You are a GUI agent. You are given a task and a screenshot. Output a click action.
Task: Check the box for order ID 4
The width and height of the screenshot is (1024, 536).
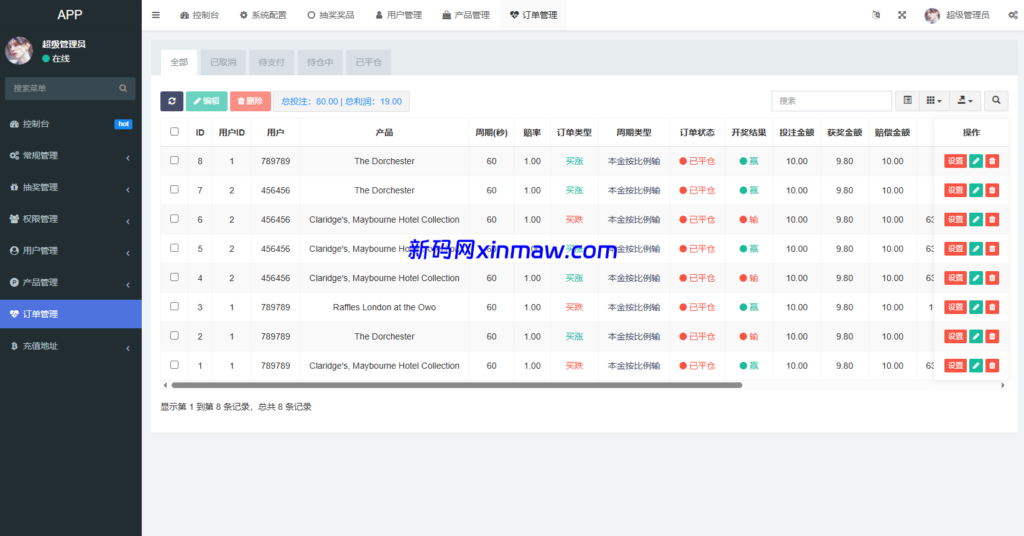[174, 277]
